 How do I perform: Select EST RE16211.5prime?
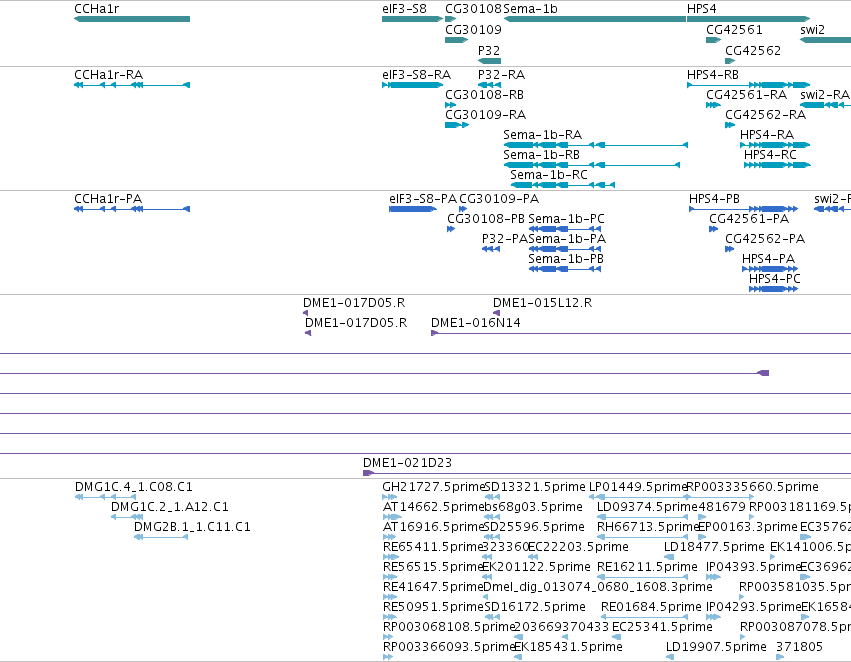647,568
